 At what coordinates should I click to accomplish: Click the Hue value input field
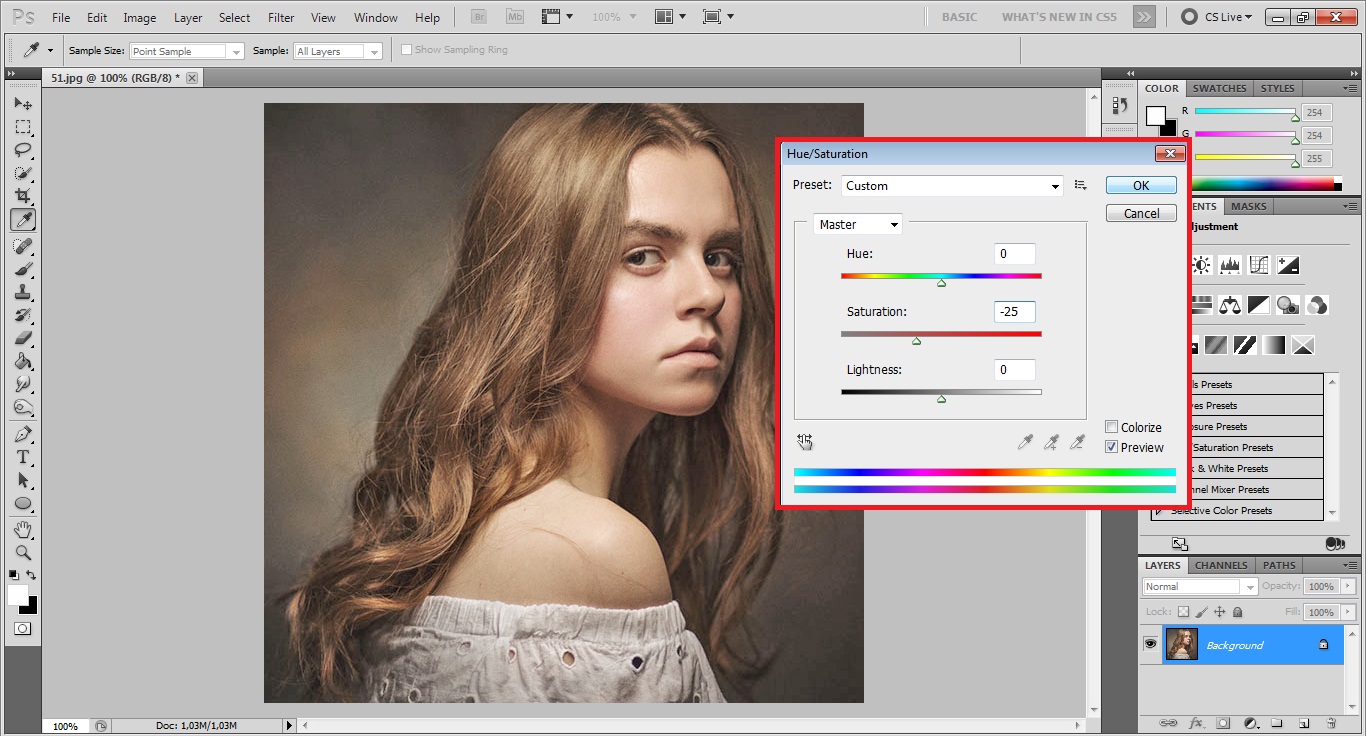1014,254
